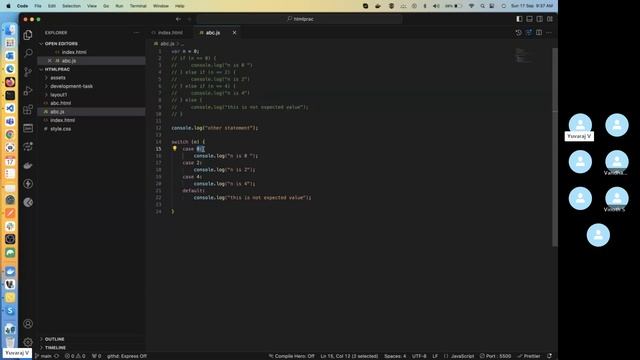Viewport: 640px width, 360px height.
Task: Open the Selection menu
Action: (x=71, y=6)
